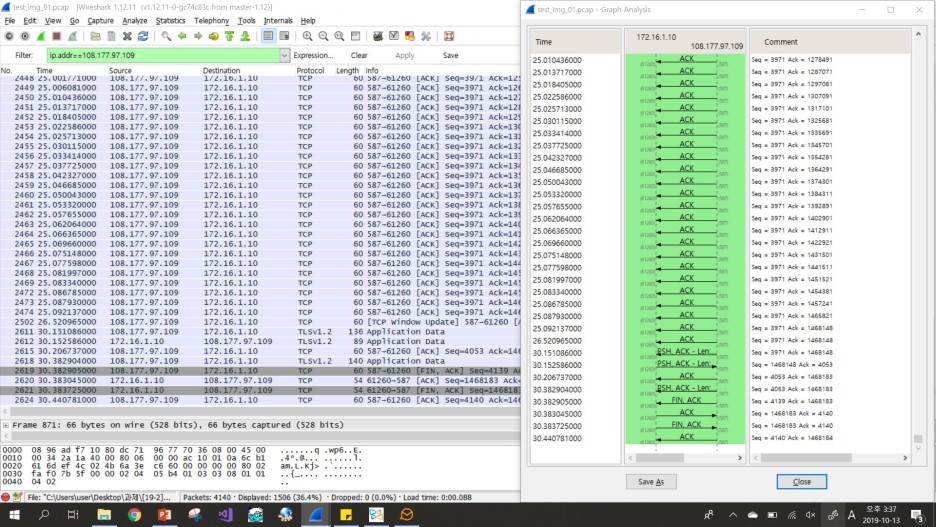The image size is (936, 527).
Task: Toggle auto scroll in live capture
Action: click(284, 36)
